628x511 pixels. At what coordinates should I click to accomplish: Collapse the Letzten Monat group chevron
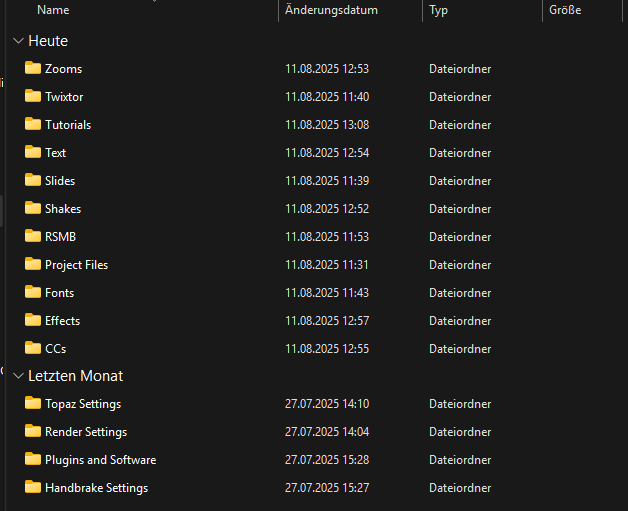[18, 376]
